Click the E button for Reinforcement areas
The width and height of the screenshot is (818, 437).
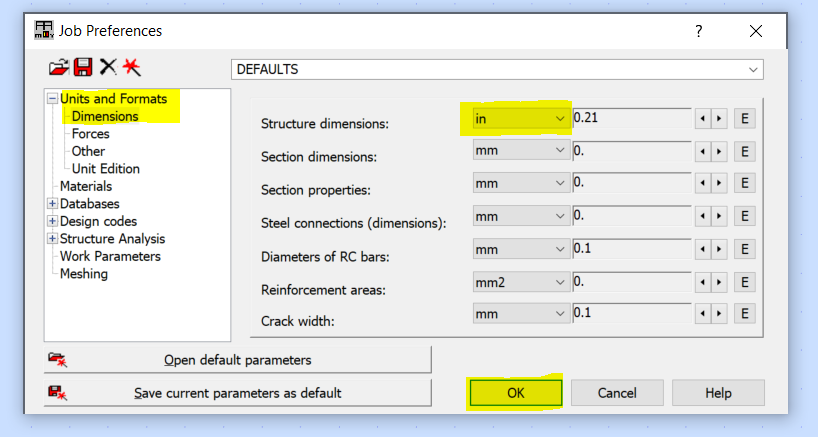pyautogui.click(x=744, y=281)
